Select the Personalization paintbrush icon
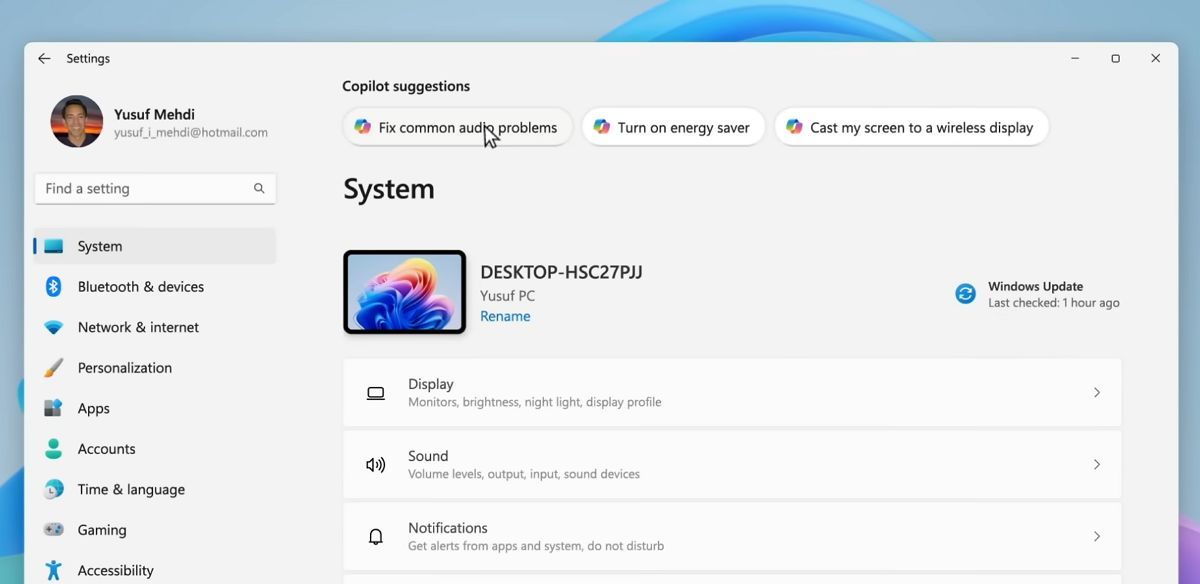The image size is (1200, 584). [54, 368]
